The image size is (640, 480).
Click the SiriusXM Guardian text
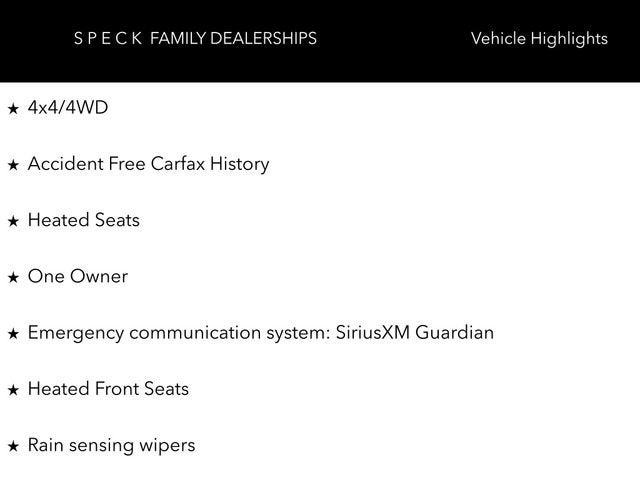(415, 332)
